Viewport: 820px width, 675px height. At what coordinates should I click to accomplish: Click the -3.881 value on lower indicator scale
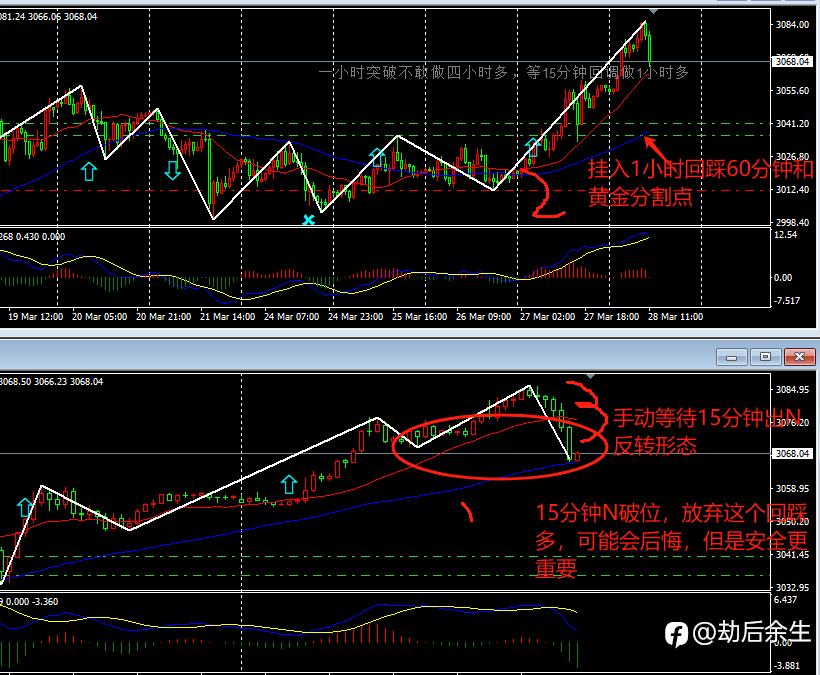click(x=787, y=666)
